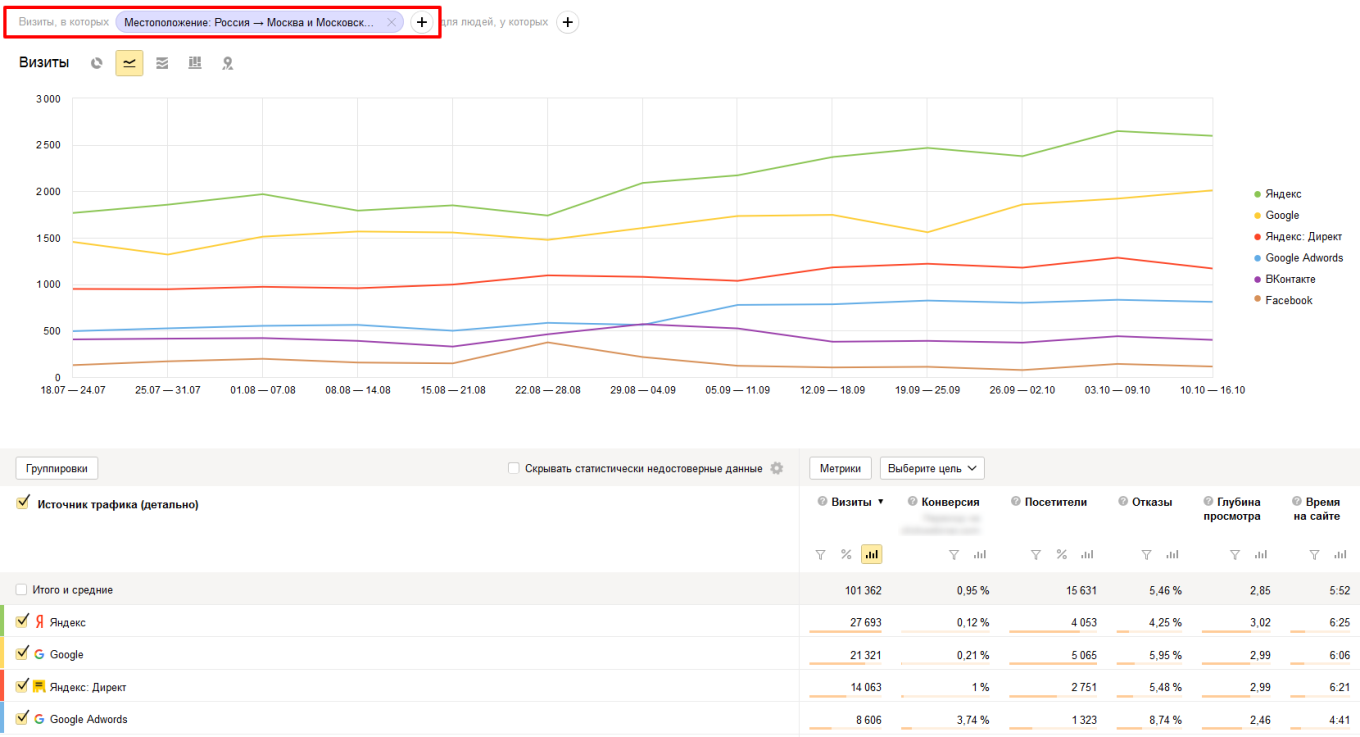
Task: Edit the Местоположение: Россия segment chip
Action: (x=249, y=22)
